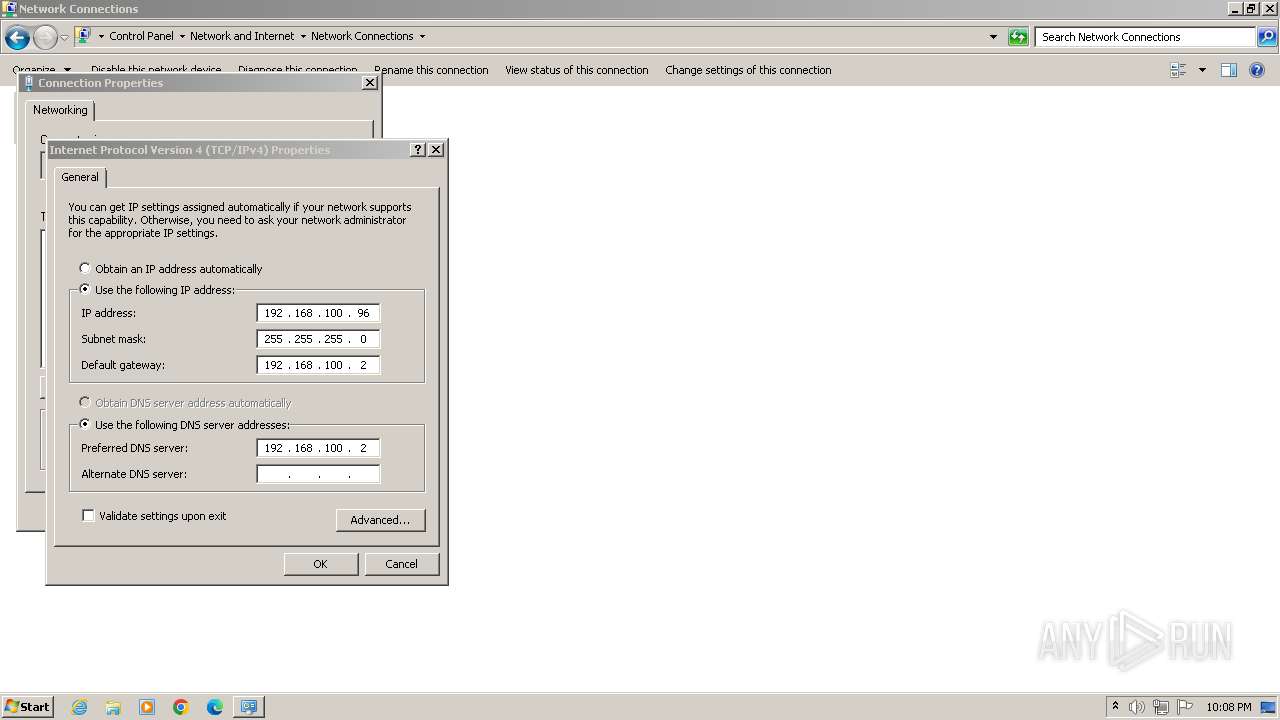Select Obtain an IP address automatically
This screenshot has width=1280, height=720.
(171, 269)
